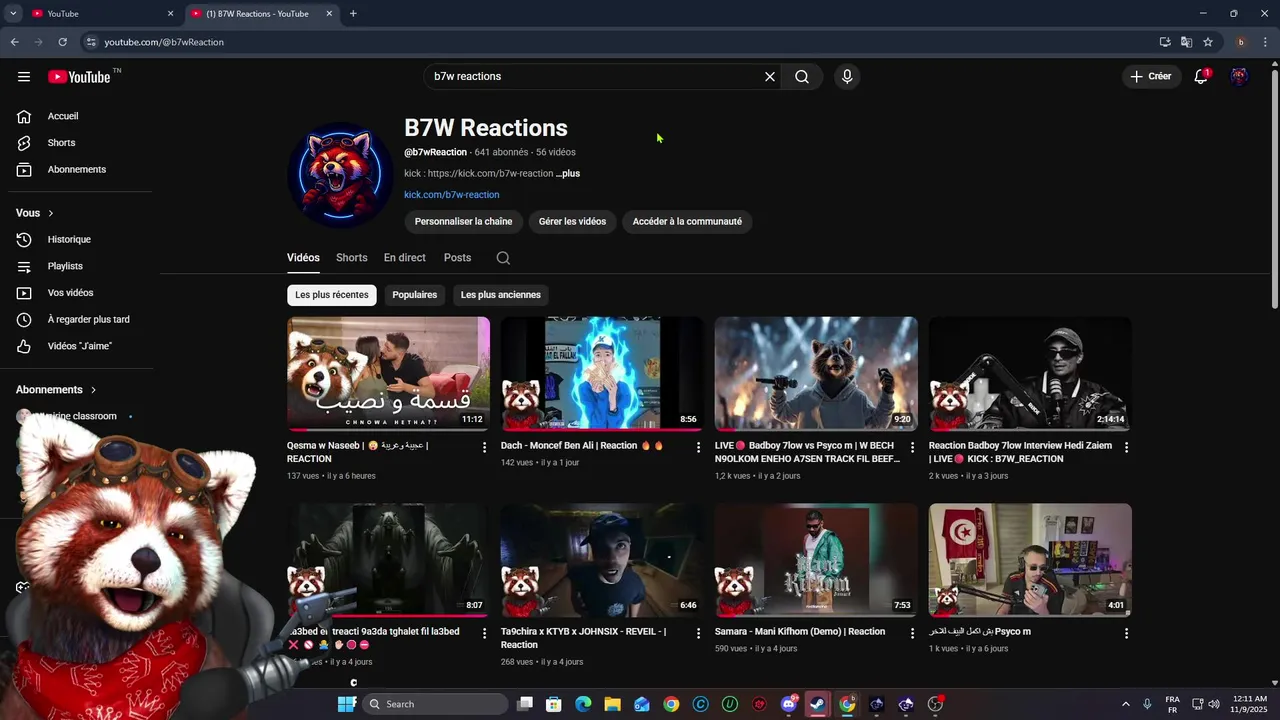Open options for Badboy 7low vs Psyco m video

(x=912, y=447)
